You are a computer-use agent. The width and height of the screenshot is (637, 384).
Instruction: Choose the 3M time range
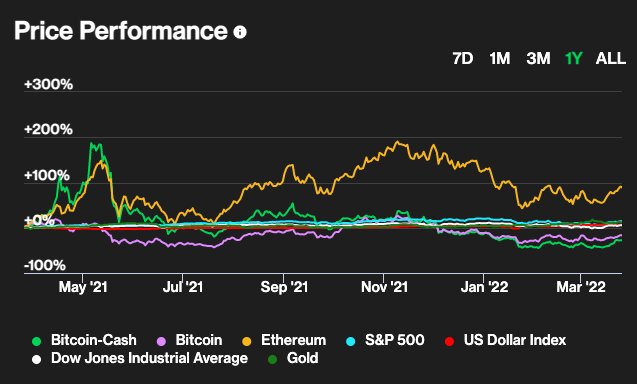(538, 59)
